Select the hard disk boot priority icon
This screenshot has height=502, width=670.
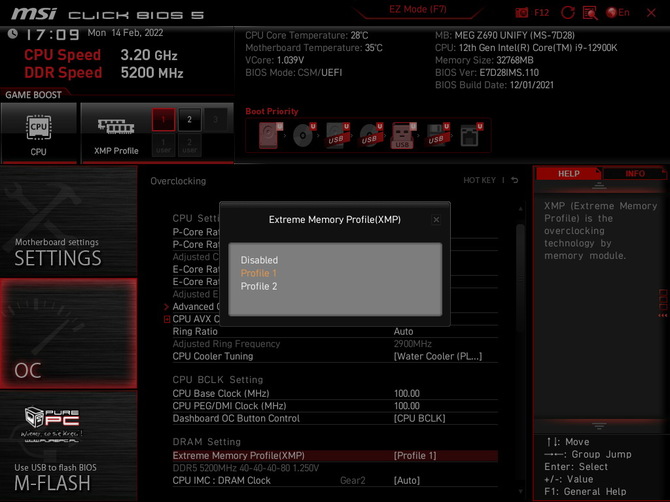270,135
